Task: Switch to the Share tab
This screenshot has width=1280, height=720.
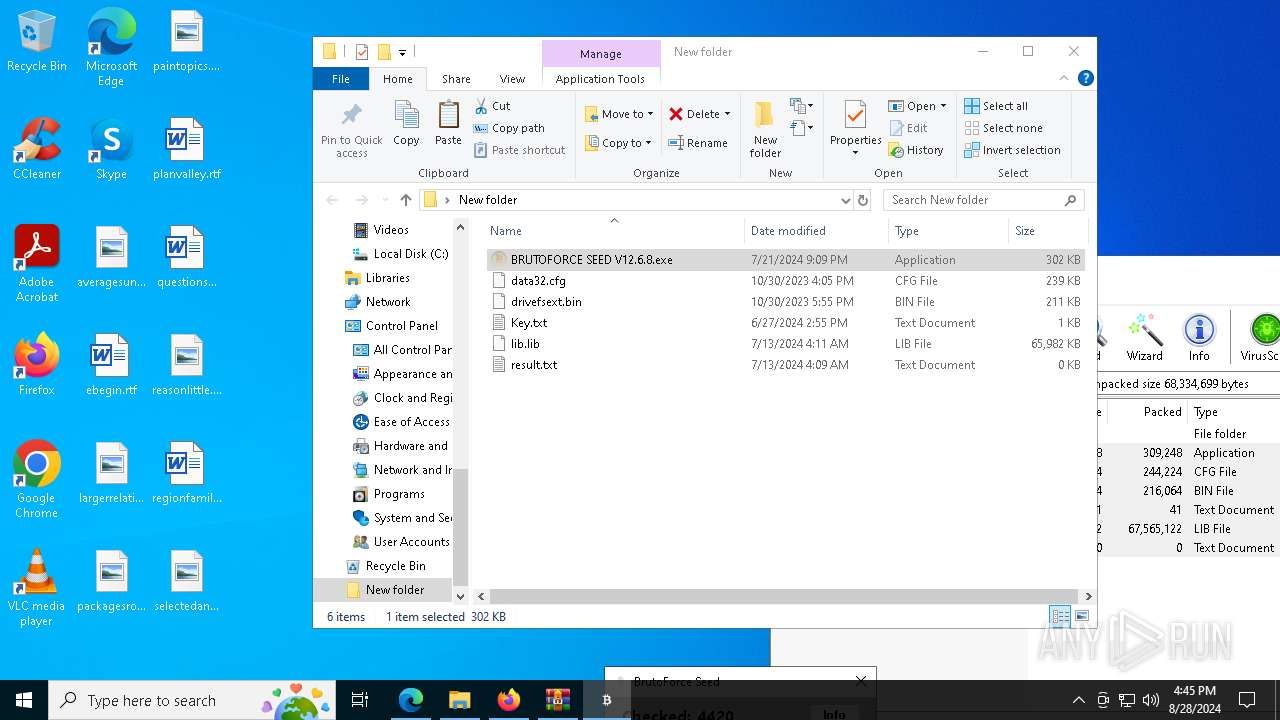Action: tap(456, 79)
